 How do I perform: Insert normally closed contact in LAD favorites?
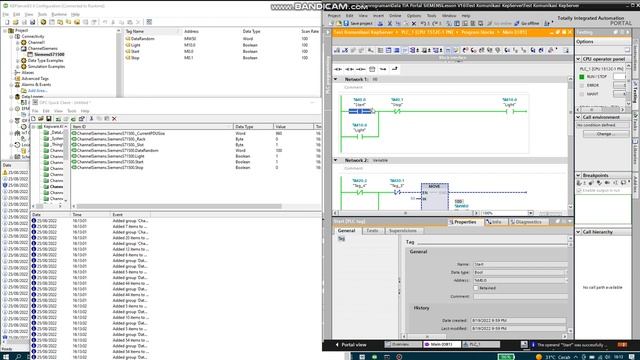(349, 69)
